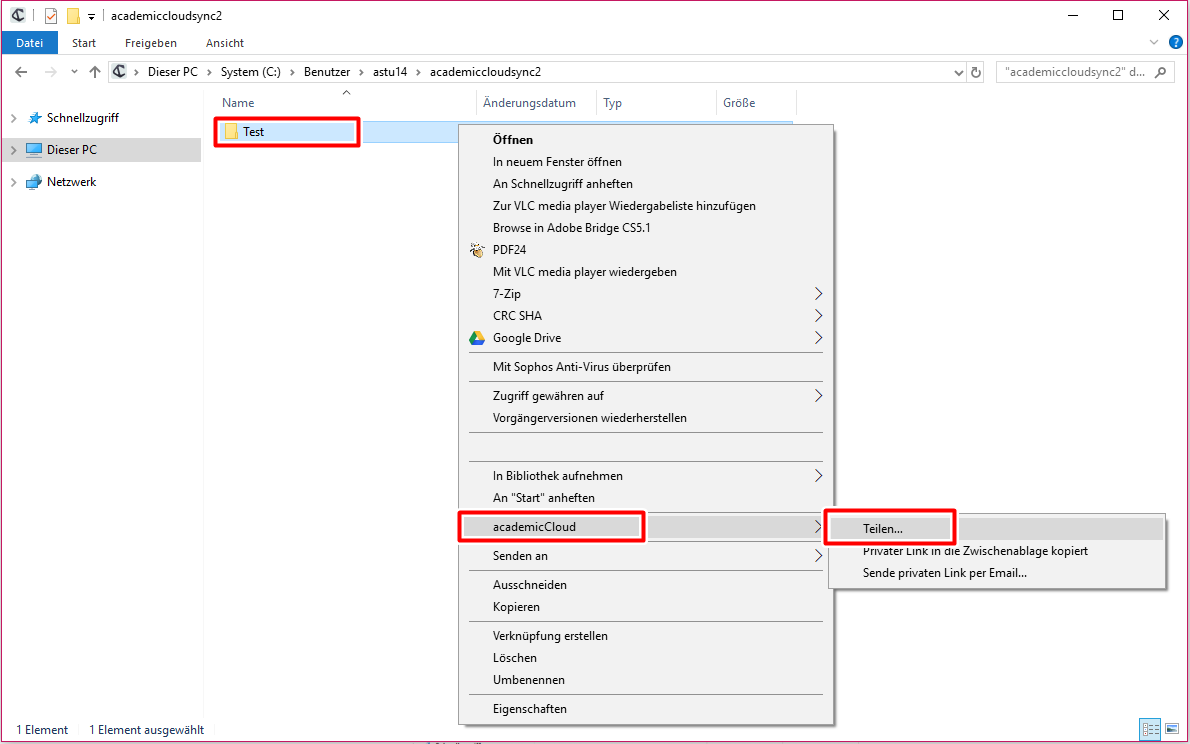Viewport: 1190px width, 744px height.
Task: Choose Teilen... in the academicCloud submenu
Action: click(883, 528)
